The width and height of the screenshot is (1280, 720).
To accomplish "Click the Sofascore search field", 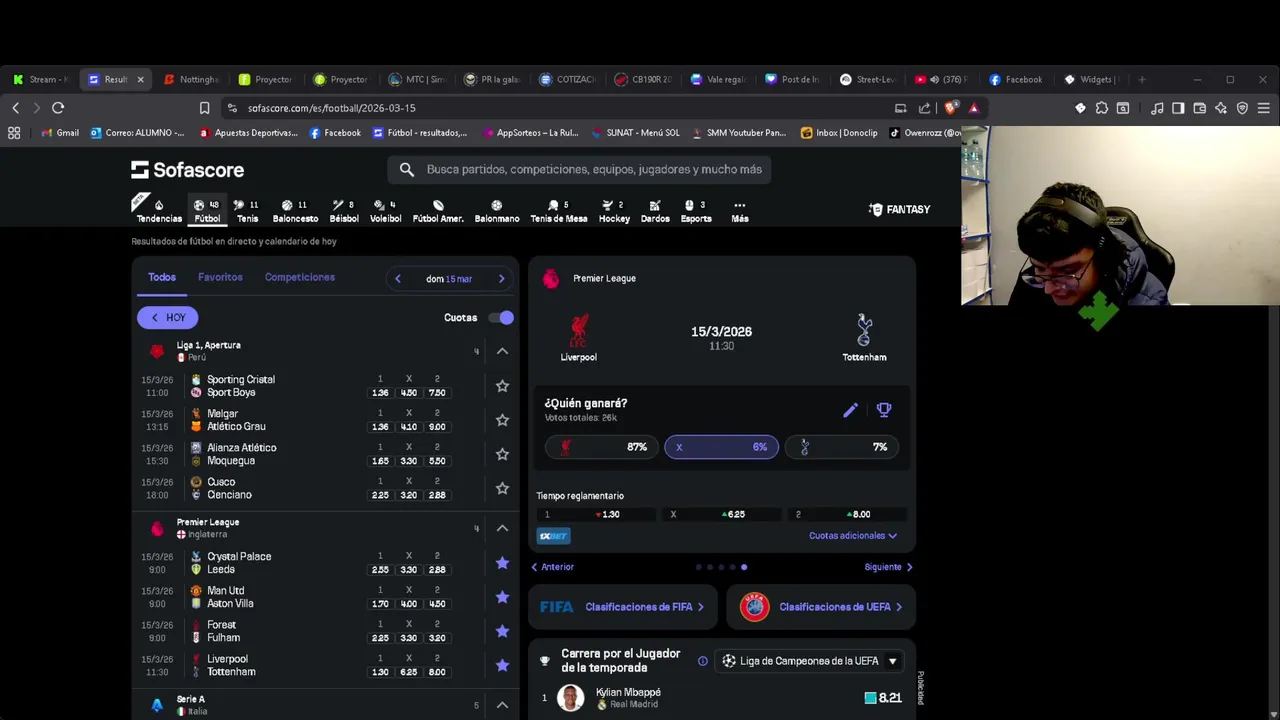I will [579, 170].
